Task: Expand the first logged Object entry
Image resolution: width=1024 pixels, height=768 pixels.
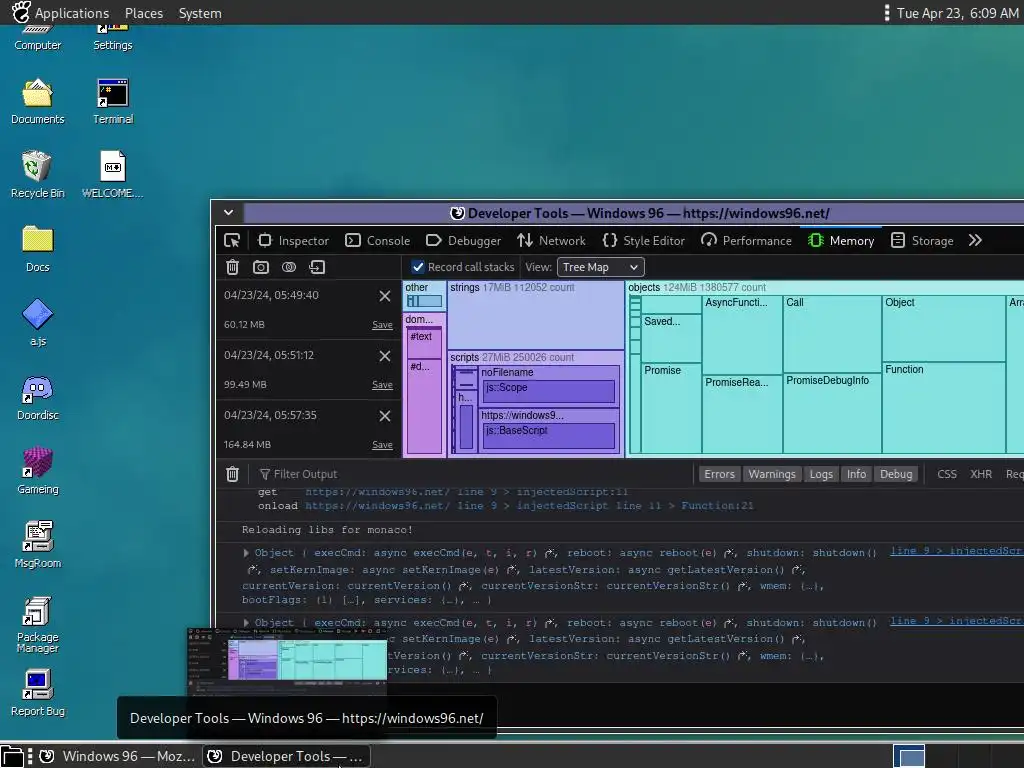Action: pos(246,553)
